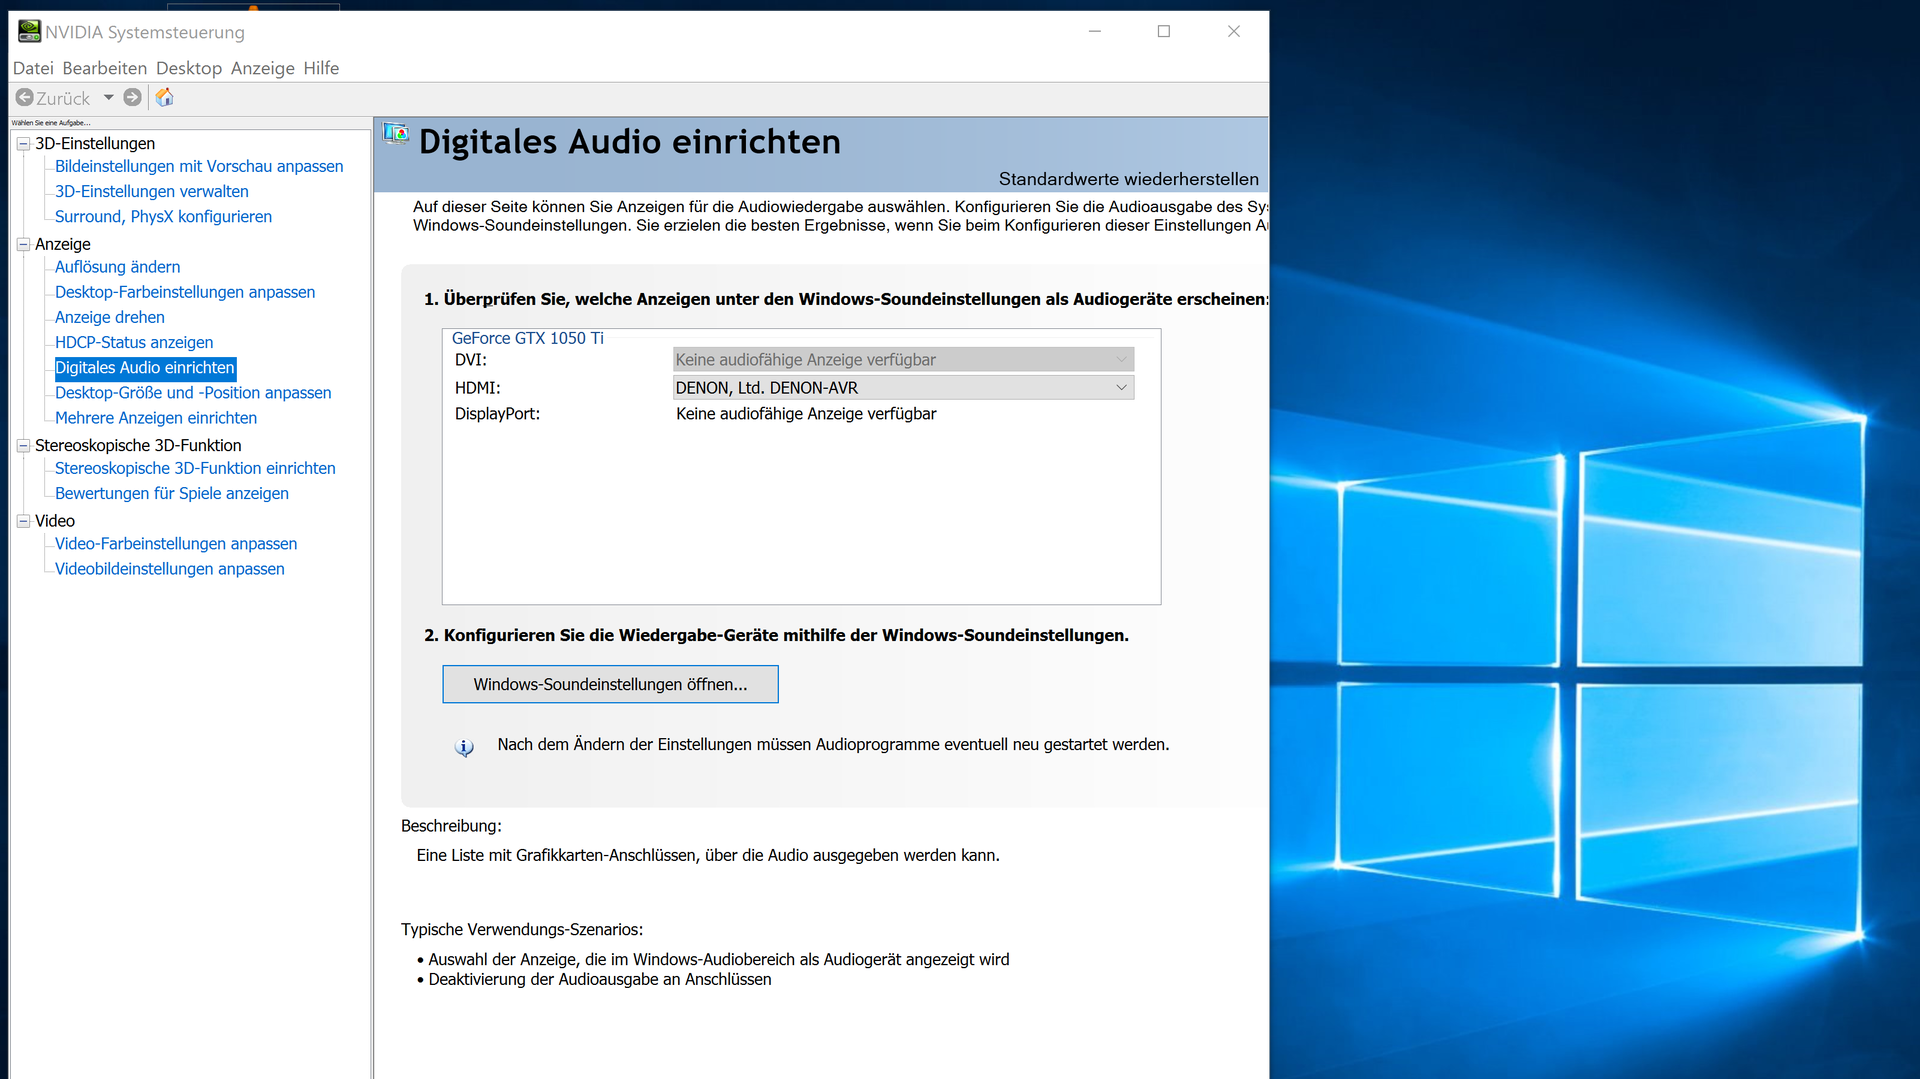Select Desktop-Farbeinstellungen anpassen
The height and width of the screenshot is (1079, 1920).
(185, 292)
